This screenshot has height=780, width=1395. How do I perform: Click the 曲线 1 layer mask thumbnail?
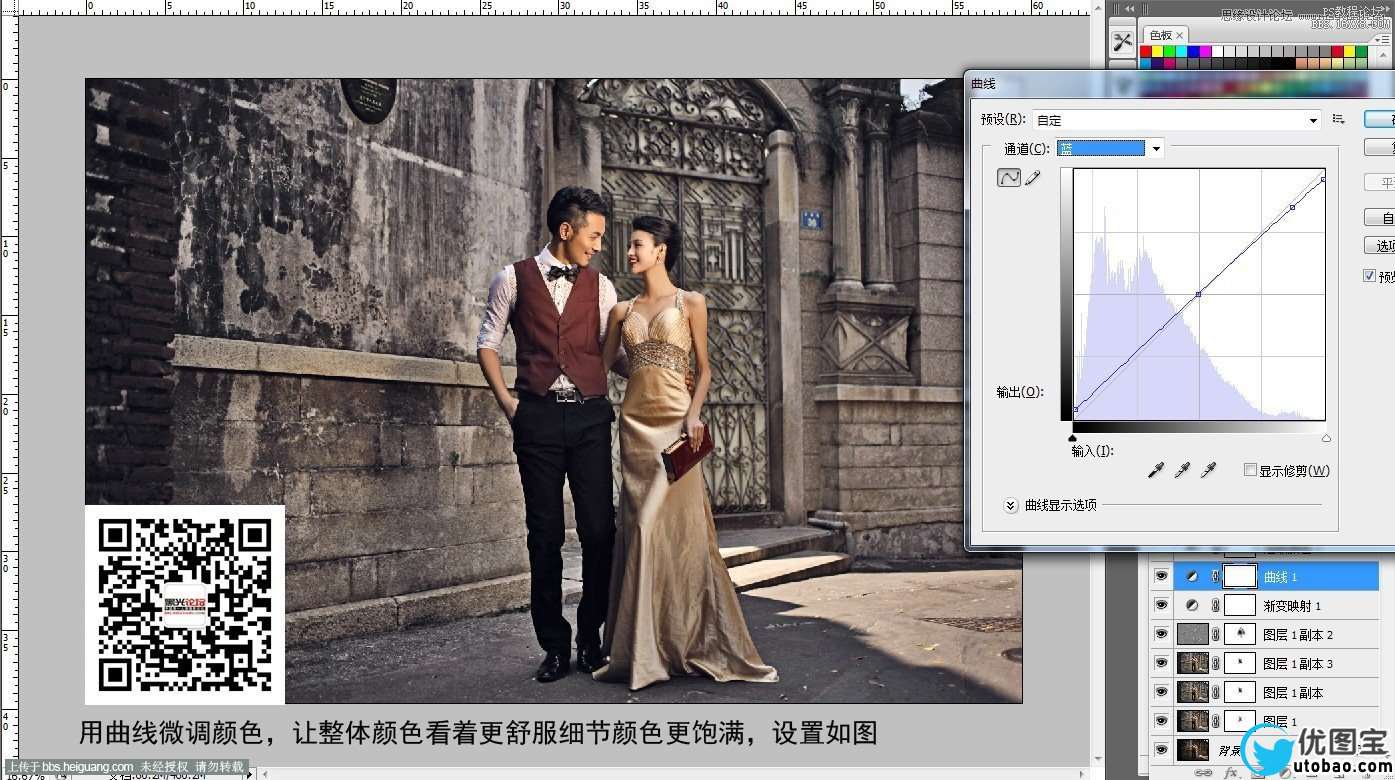point(1240,577)
